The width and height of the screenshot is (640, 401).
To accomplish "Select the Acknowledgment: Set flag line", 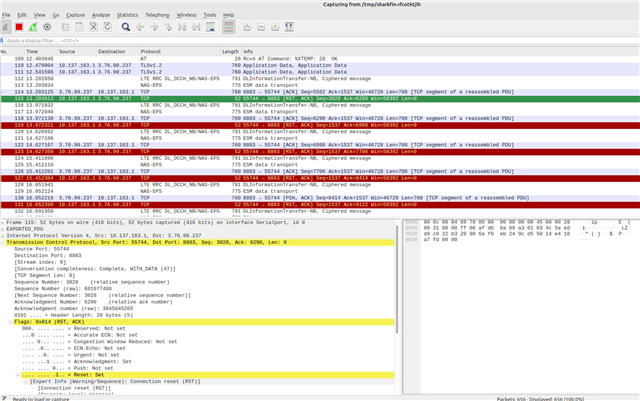I will click(77, 361).
